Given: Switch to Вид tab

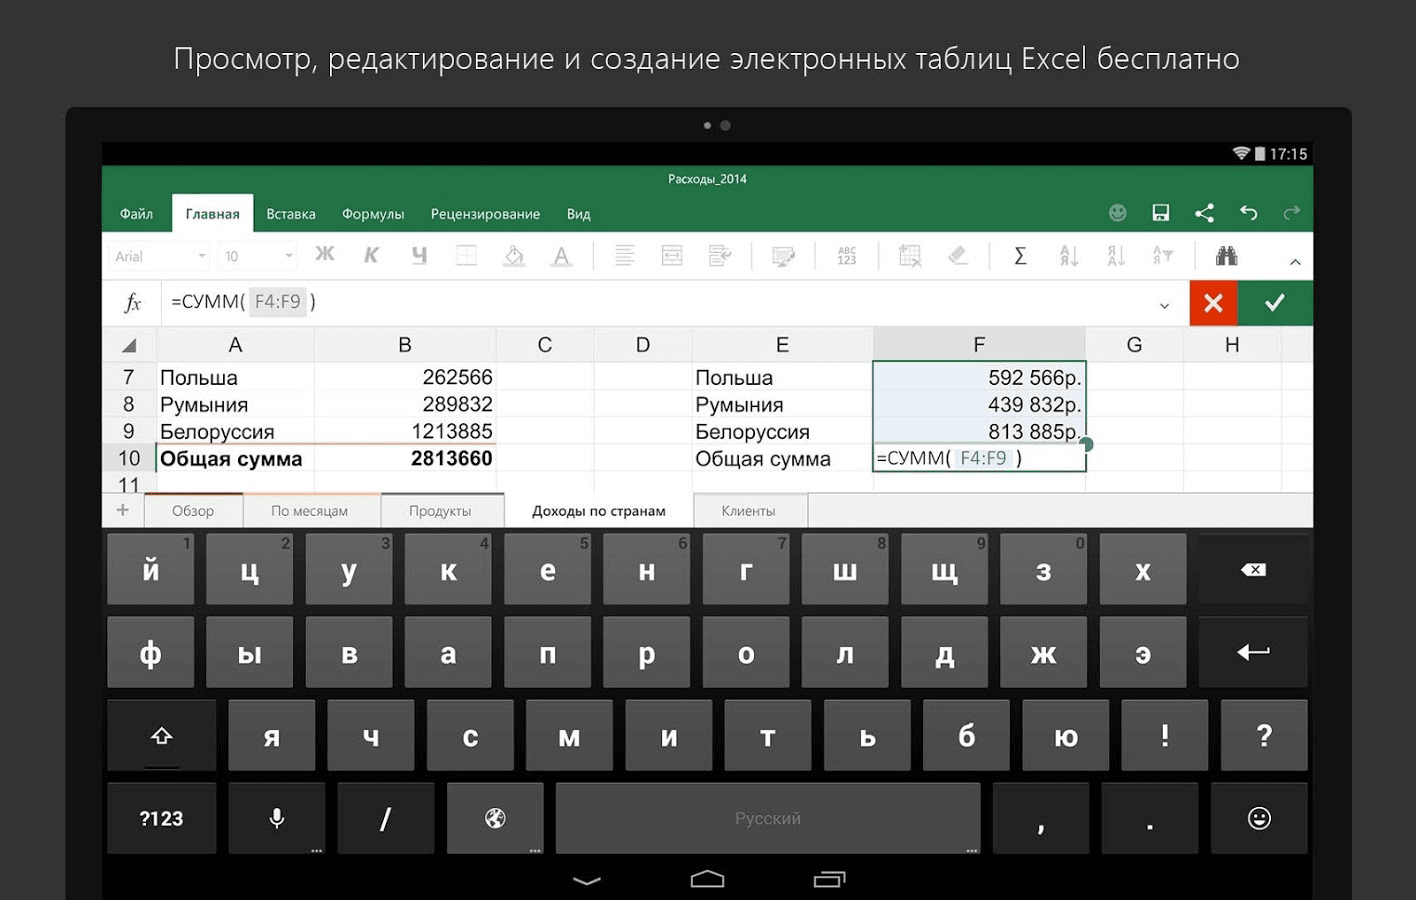Looking at the screenshot, I should coord(578,214).
